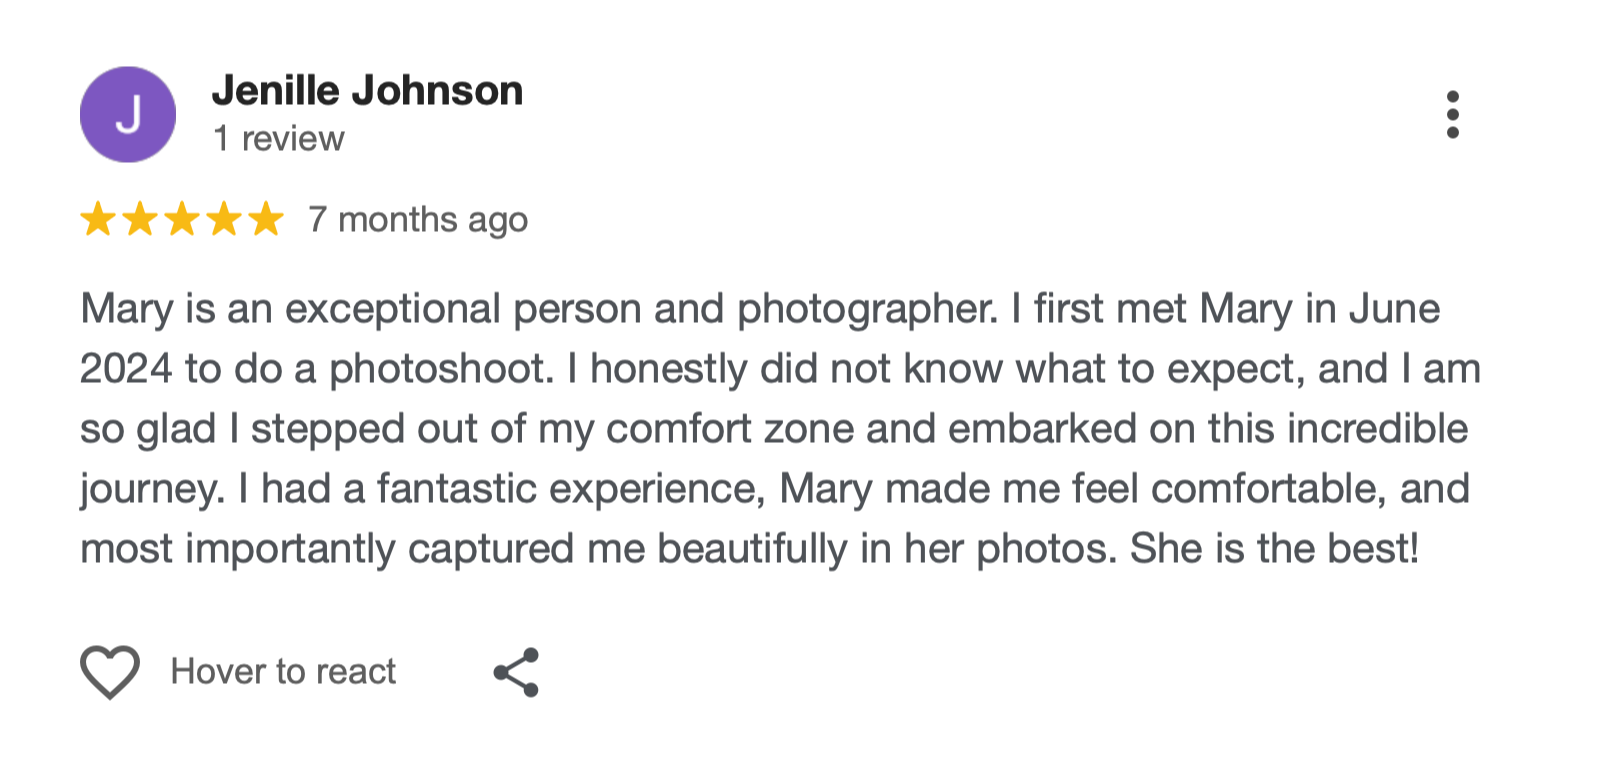
Task: Click the fourth yellow rating star
Action: coord(224,219)
